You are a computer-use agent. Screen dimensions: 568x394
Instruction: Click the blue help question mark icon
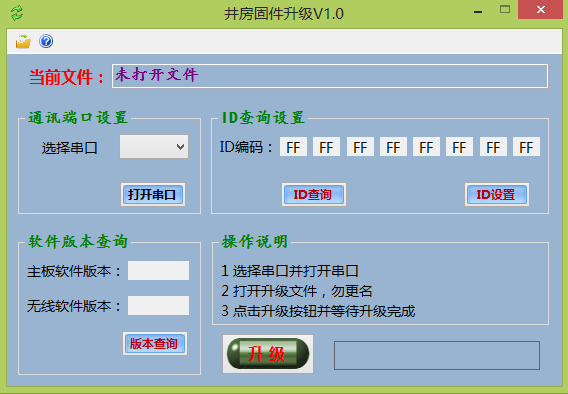coord(46,41)
